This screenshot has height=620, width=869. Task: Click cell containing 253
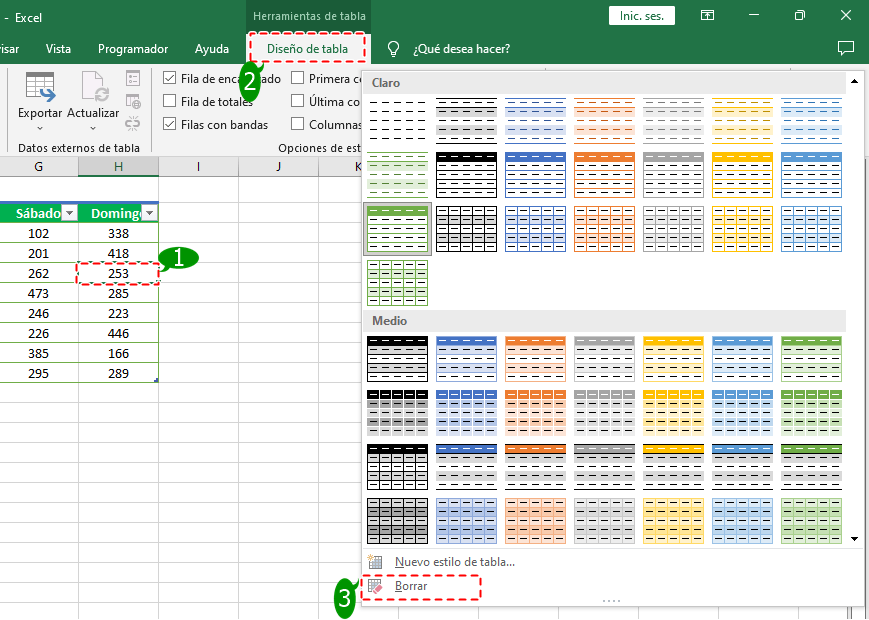tap(119, 273)
